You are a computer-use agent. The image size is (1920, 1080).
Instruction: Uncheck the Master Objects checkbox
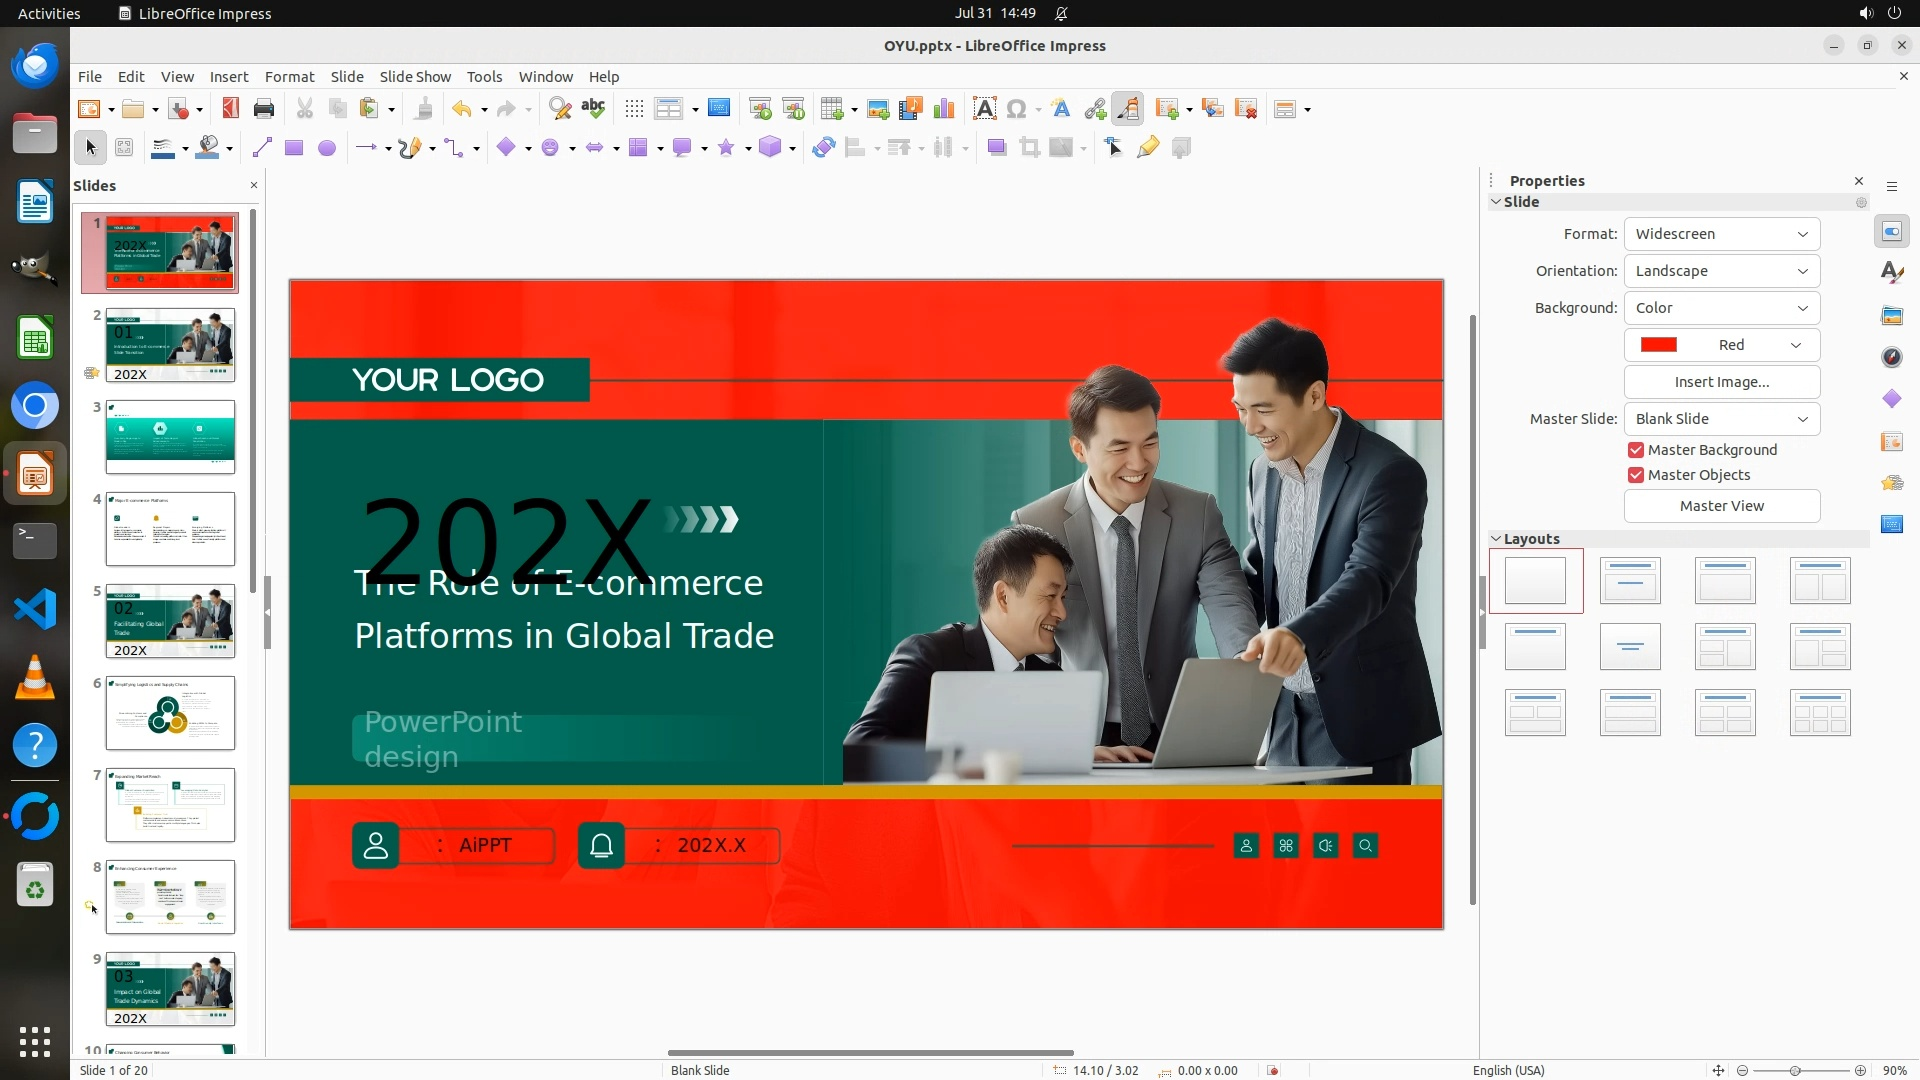tap(1636, 475)
